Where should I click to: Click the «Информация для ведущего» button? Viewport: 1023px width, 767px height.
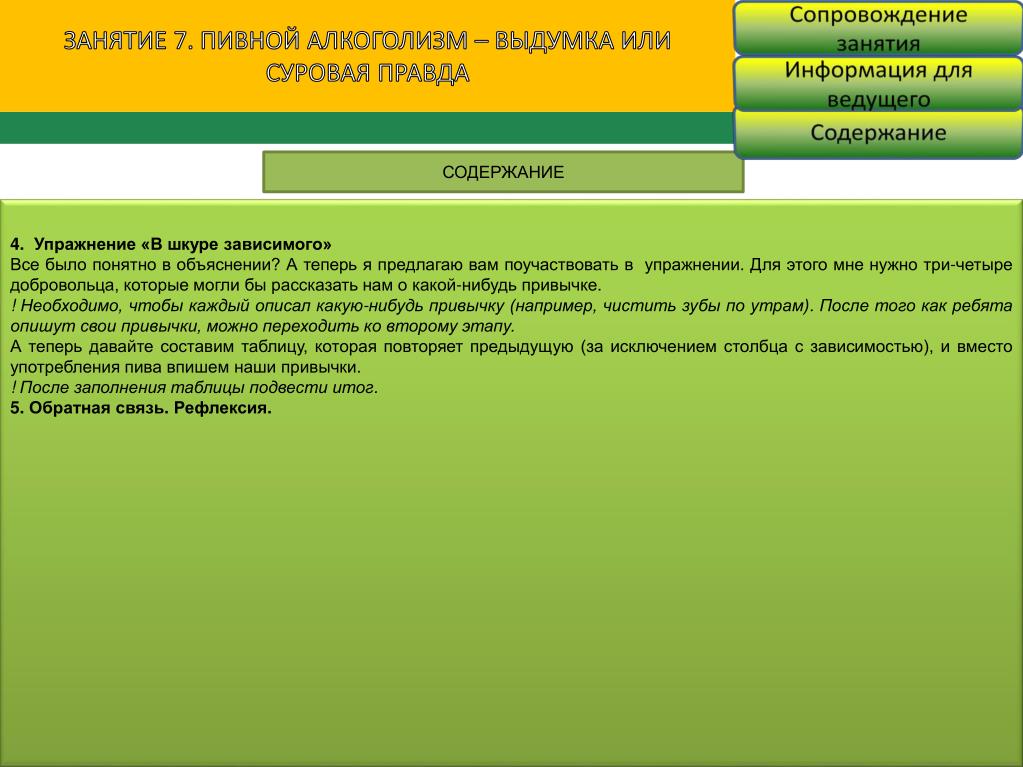click(x=878, y=83)
